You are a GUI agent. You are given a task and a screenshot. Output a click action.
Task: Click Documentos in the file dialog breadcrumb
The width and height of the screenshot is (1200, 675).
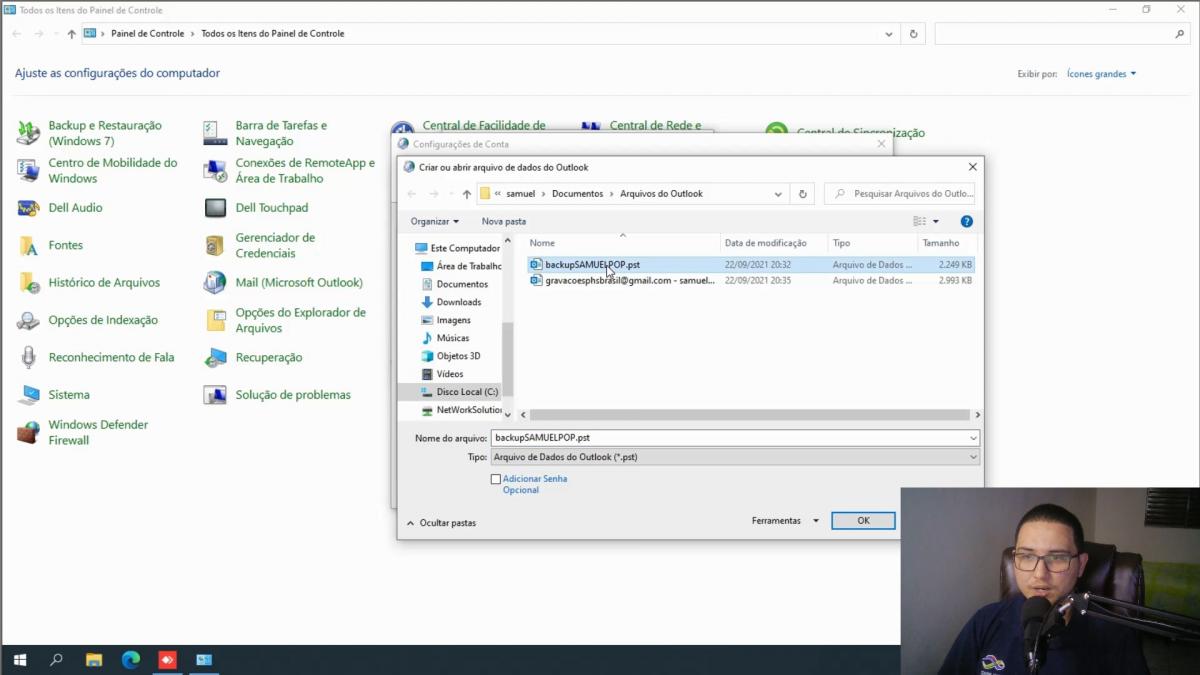coord(577,194)
